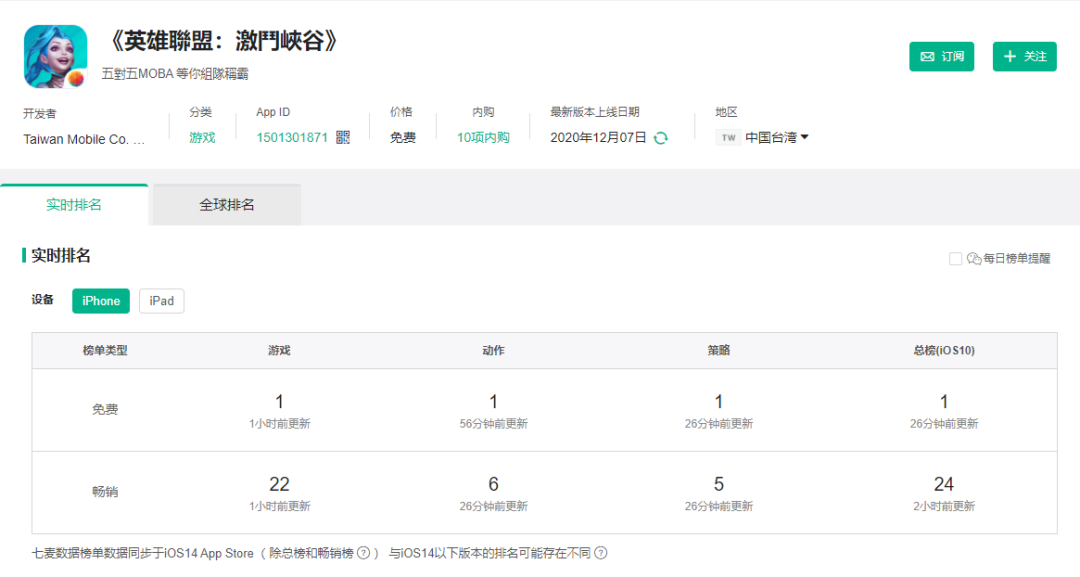Click rank 5 in 畅销 策略 cell
1080x577 pixels.
pos(718,484)
